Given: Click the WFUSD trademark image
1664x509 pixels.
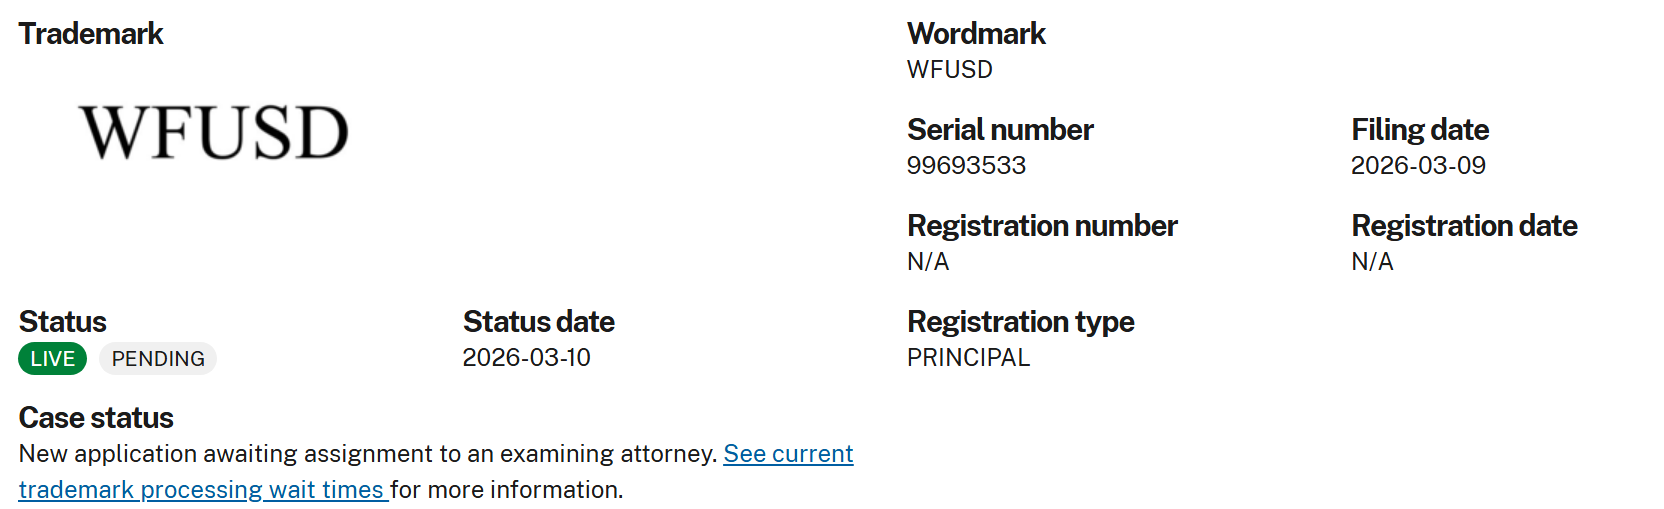Looking at the screenshot, I should coord(214,133).
